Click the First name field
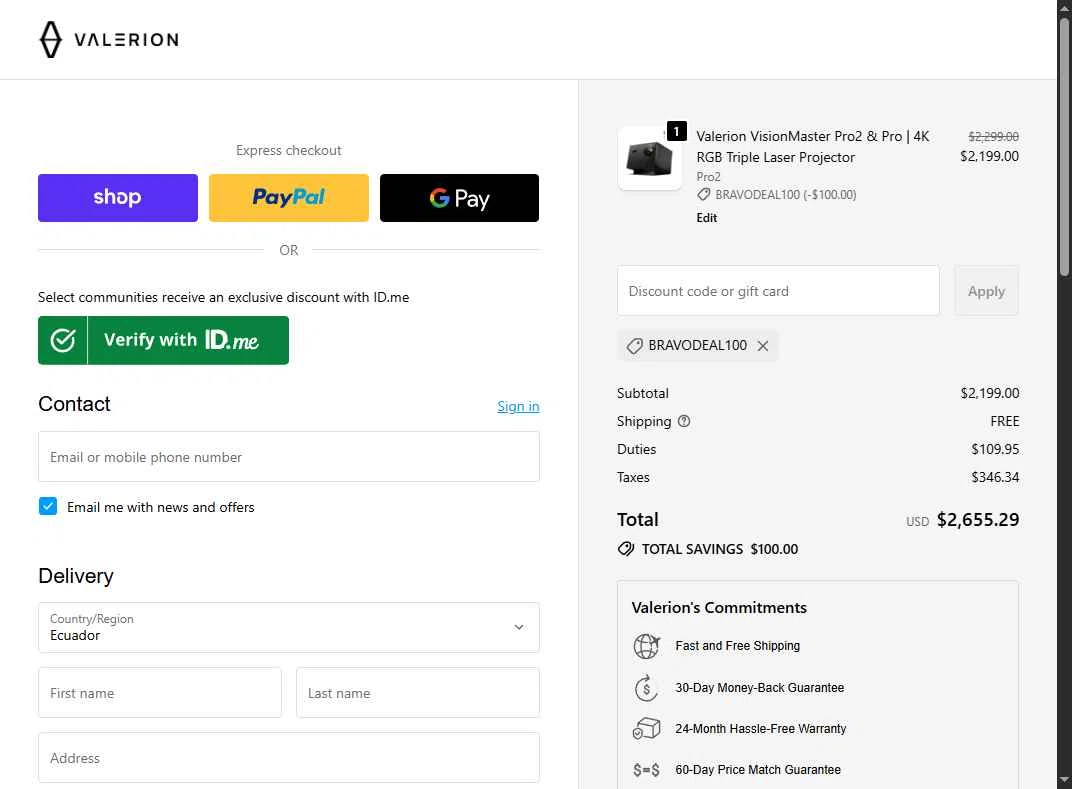Screen dimensions: 1072x789 [x=160, y=693]
